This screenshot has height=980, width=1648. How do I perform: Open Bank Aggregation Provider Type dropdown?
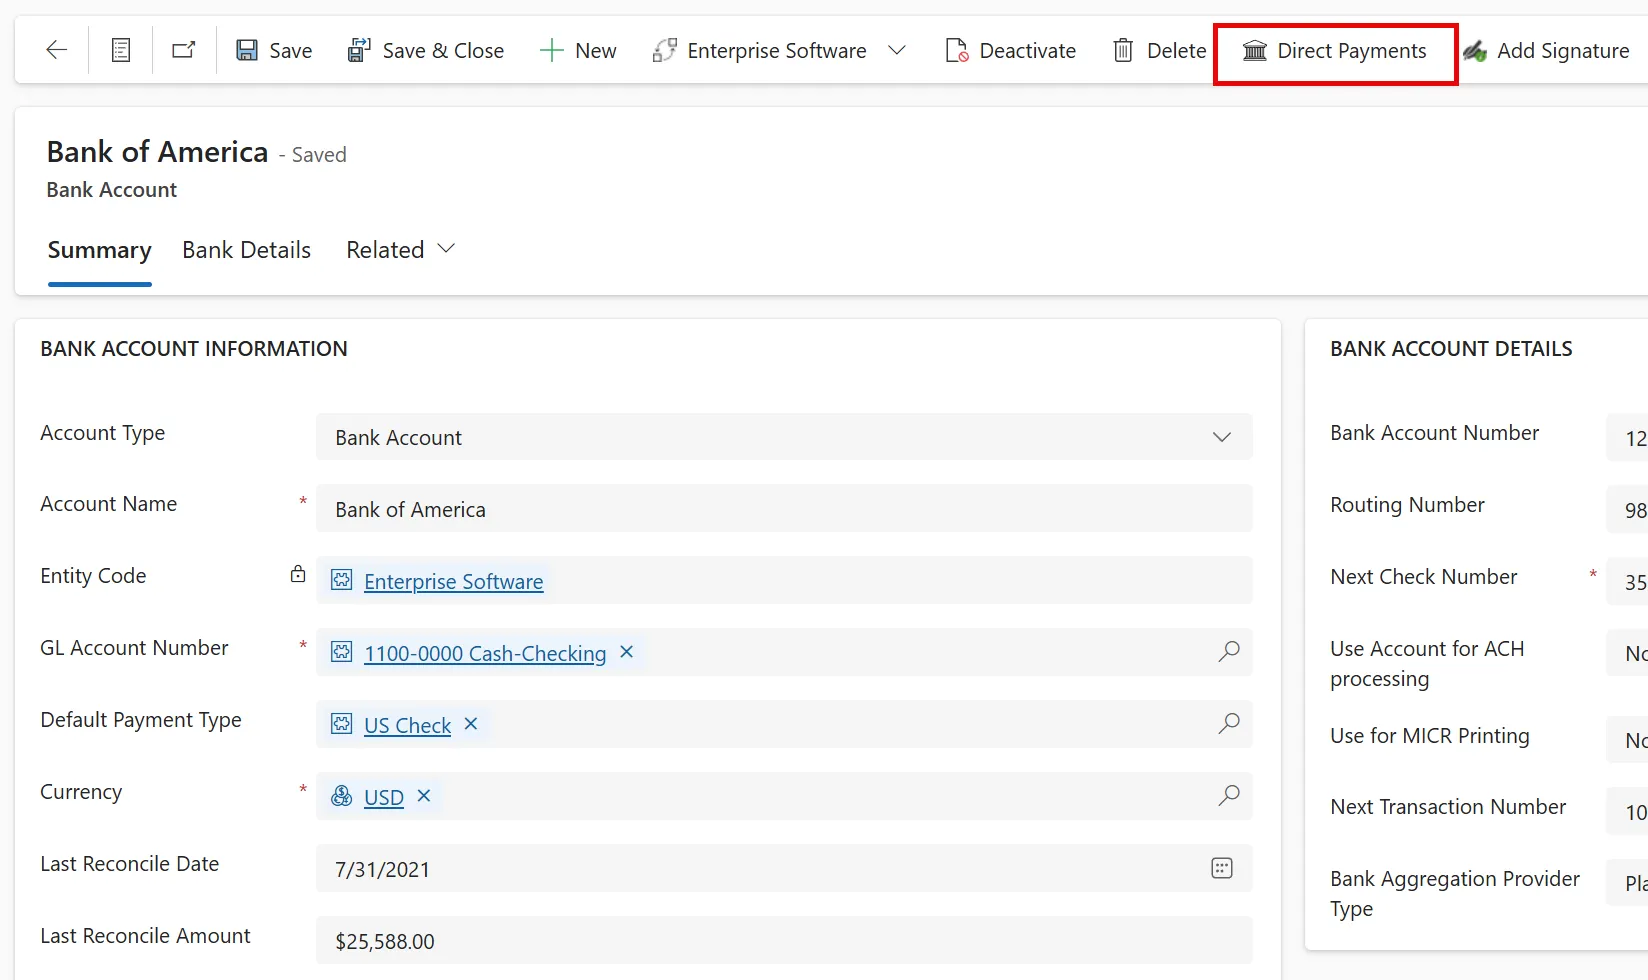click(x=1627, y=883)
